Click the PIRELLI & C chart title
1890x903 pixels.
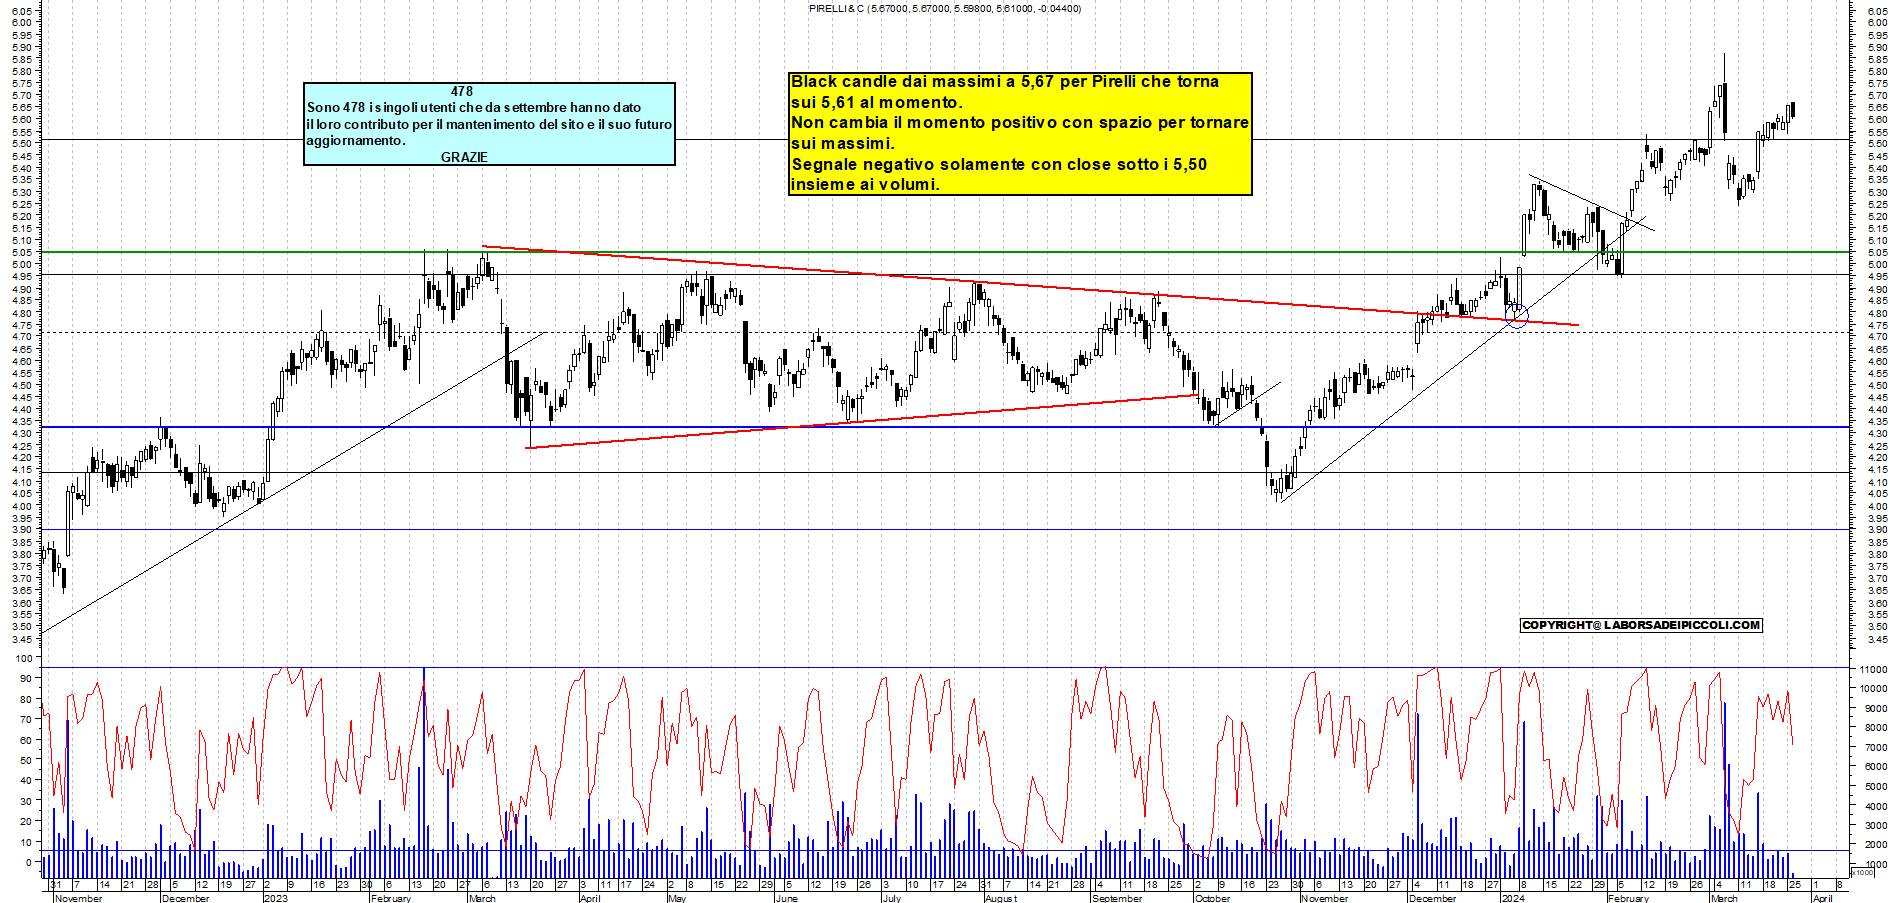944,8
